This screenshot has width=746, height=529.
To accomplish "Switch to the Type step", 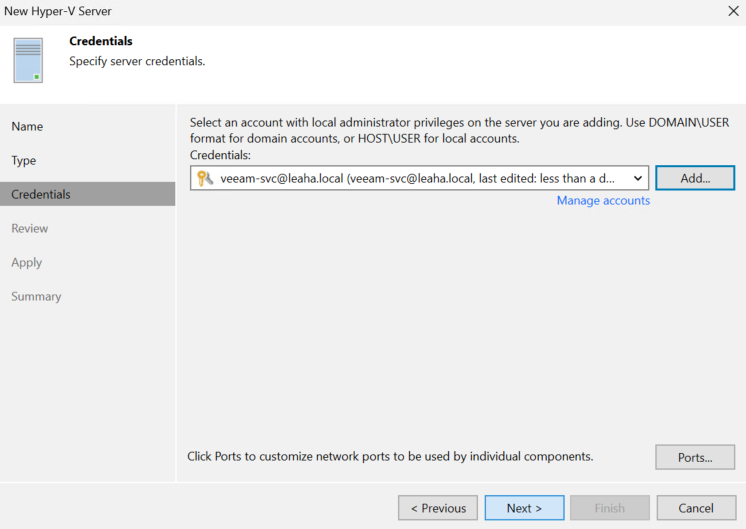I will (24, 161).
